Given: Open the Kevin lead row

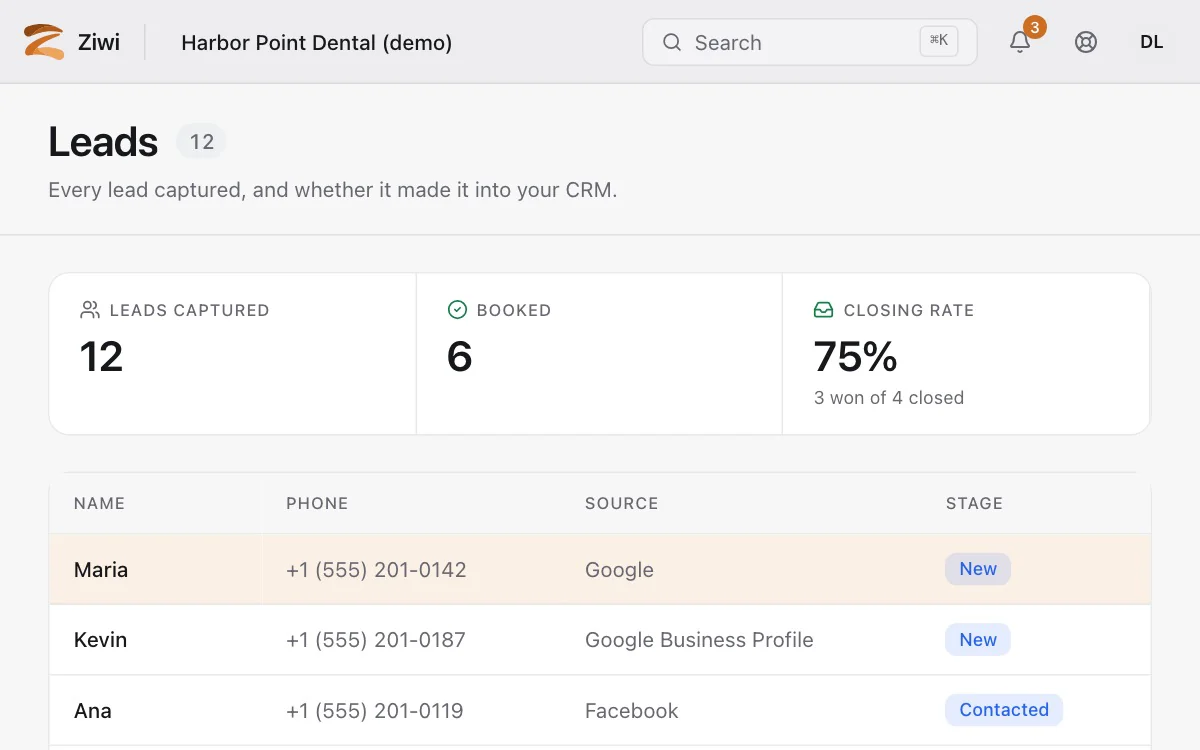Looking at the screenshot, I should pyautogui.click(x=600, y=640).
